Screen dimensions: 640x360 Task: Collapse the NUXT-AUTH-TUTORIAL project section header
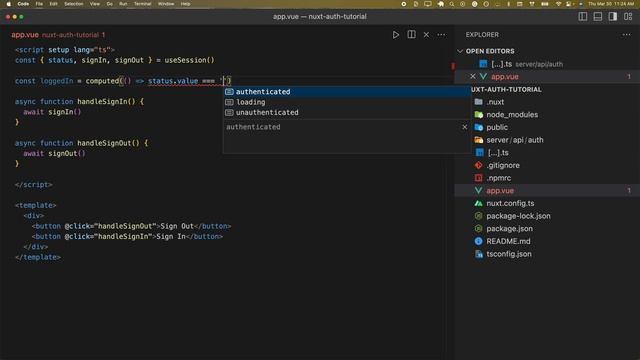point(507,89)
